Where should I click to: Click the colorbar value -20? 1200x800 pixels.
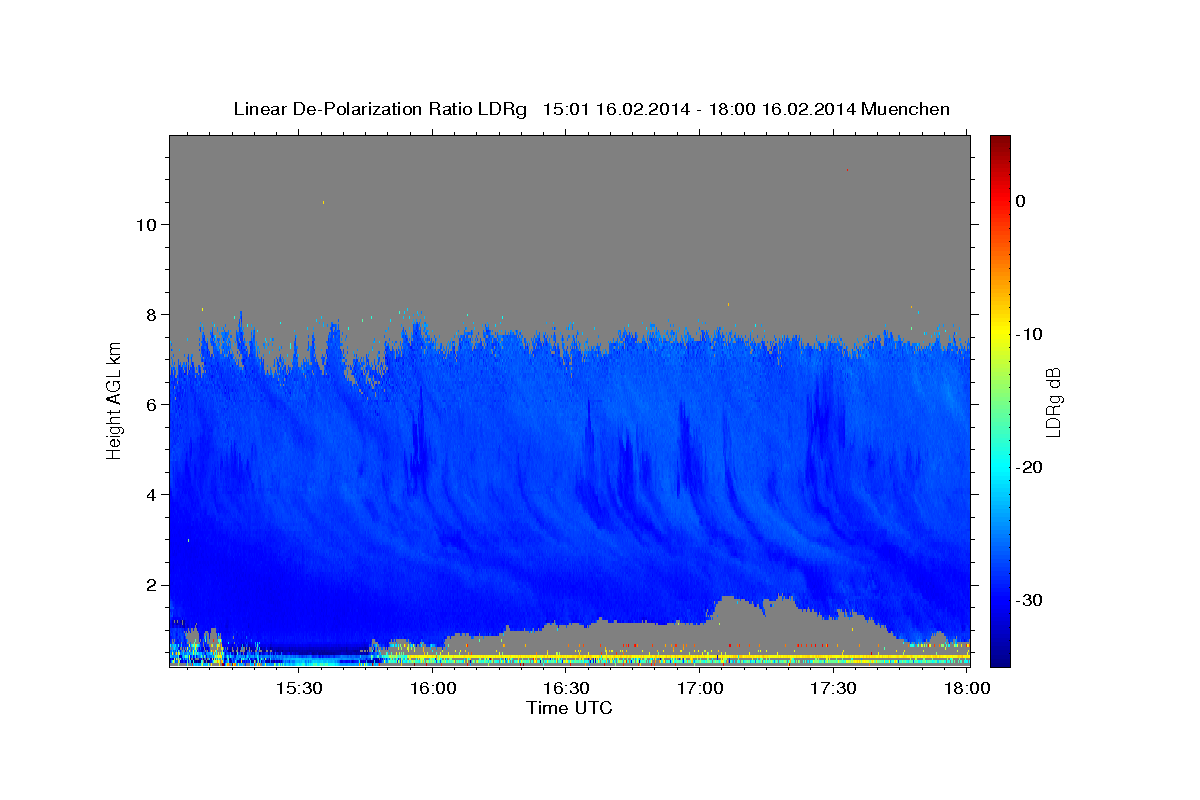[x=1030, y=467]
